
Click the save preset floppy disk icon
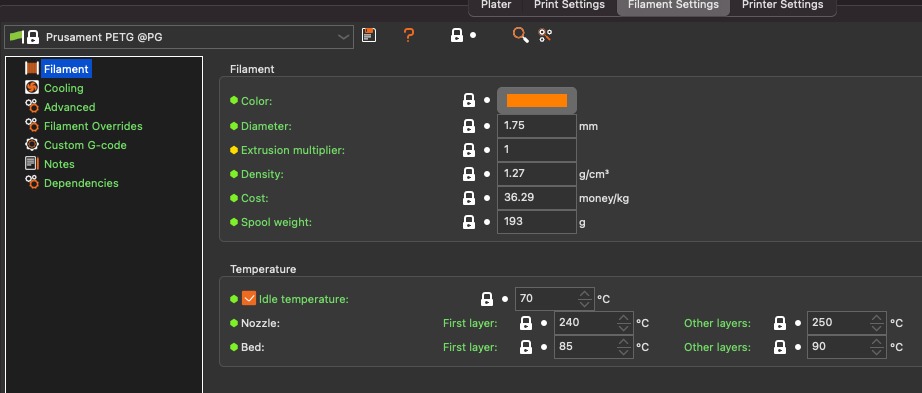pos(369,35)
